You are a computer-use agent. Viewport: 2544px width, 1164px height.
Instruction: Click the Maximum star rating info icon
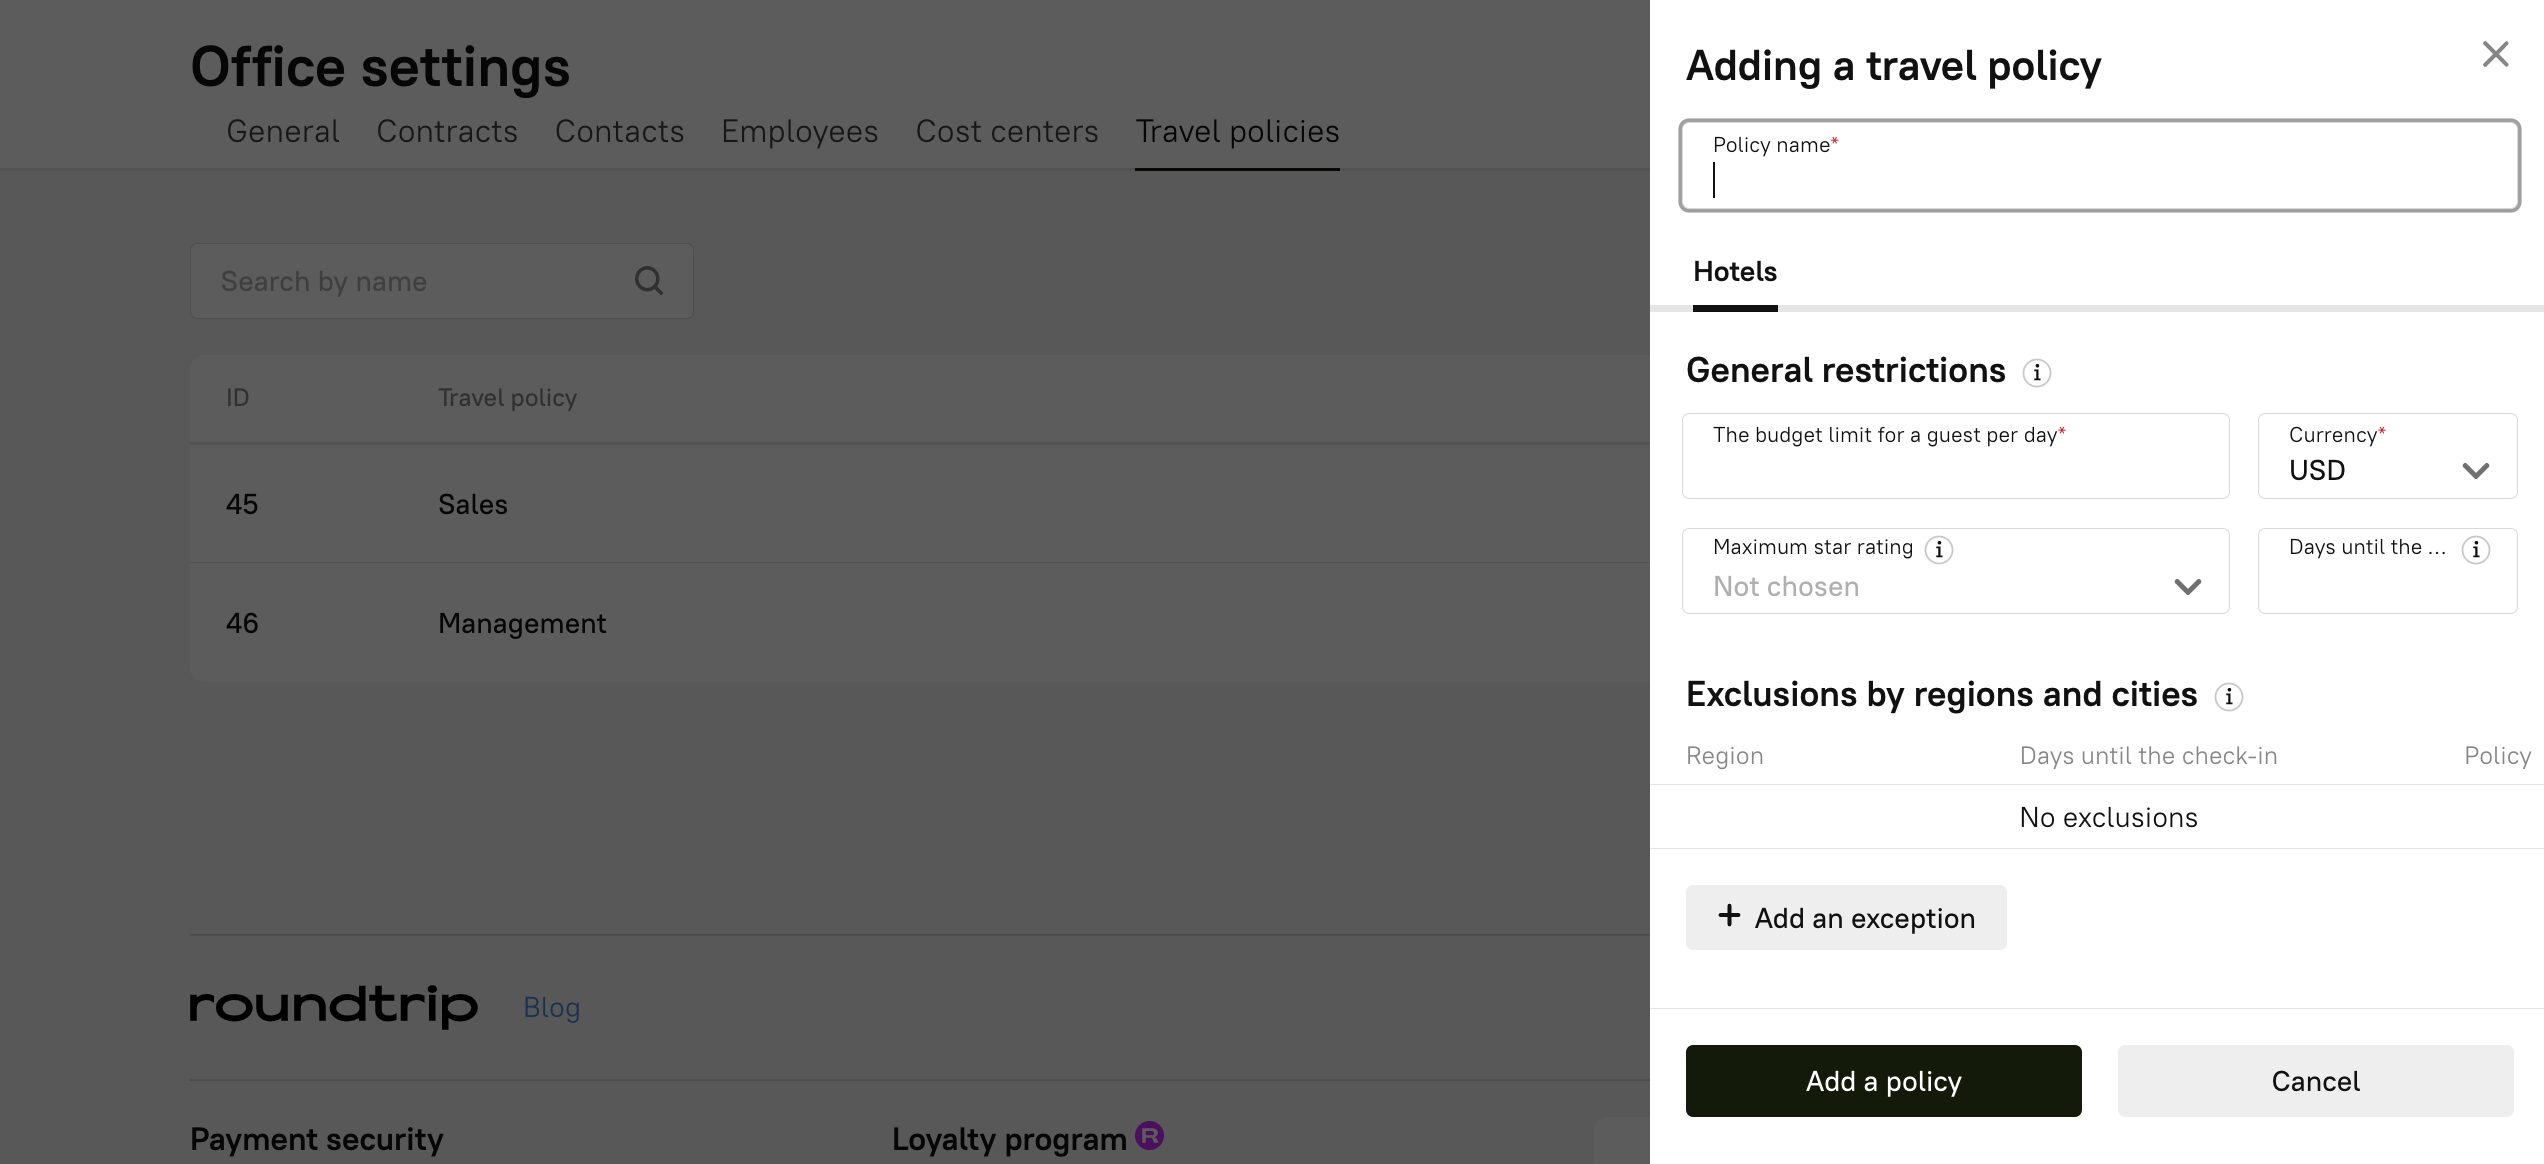point(1938,549)
